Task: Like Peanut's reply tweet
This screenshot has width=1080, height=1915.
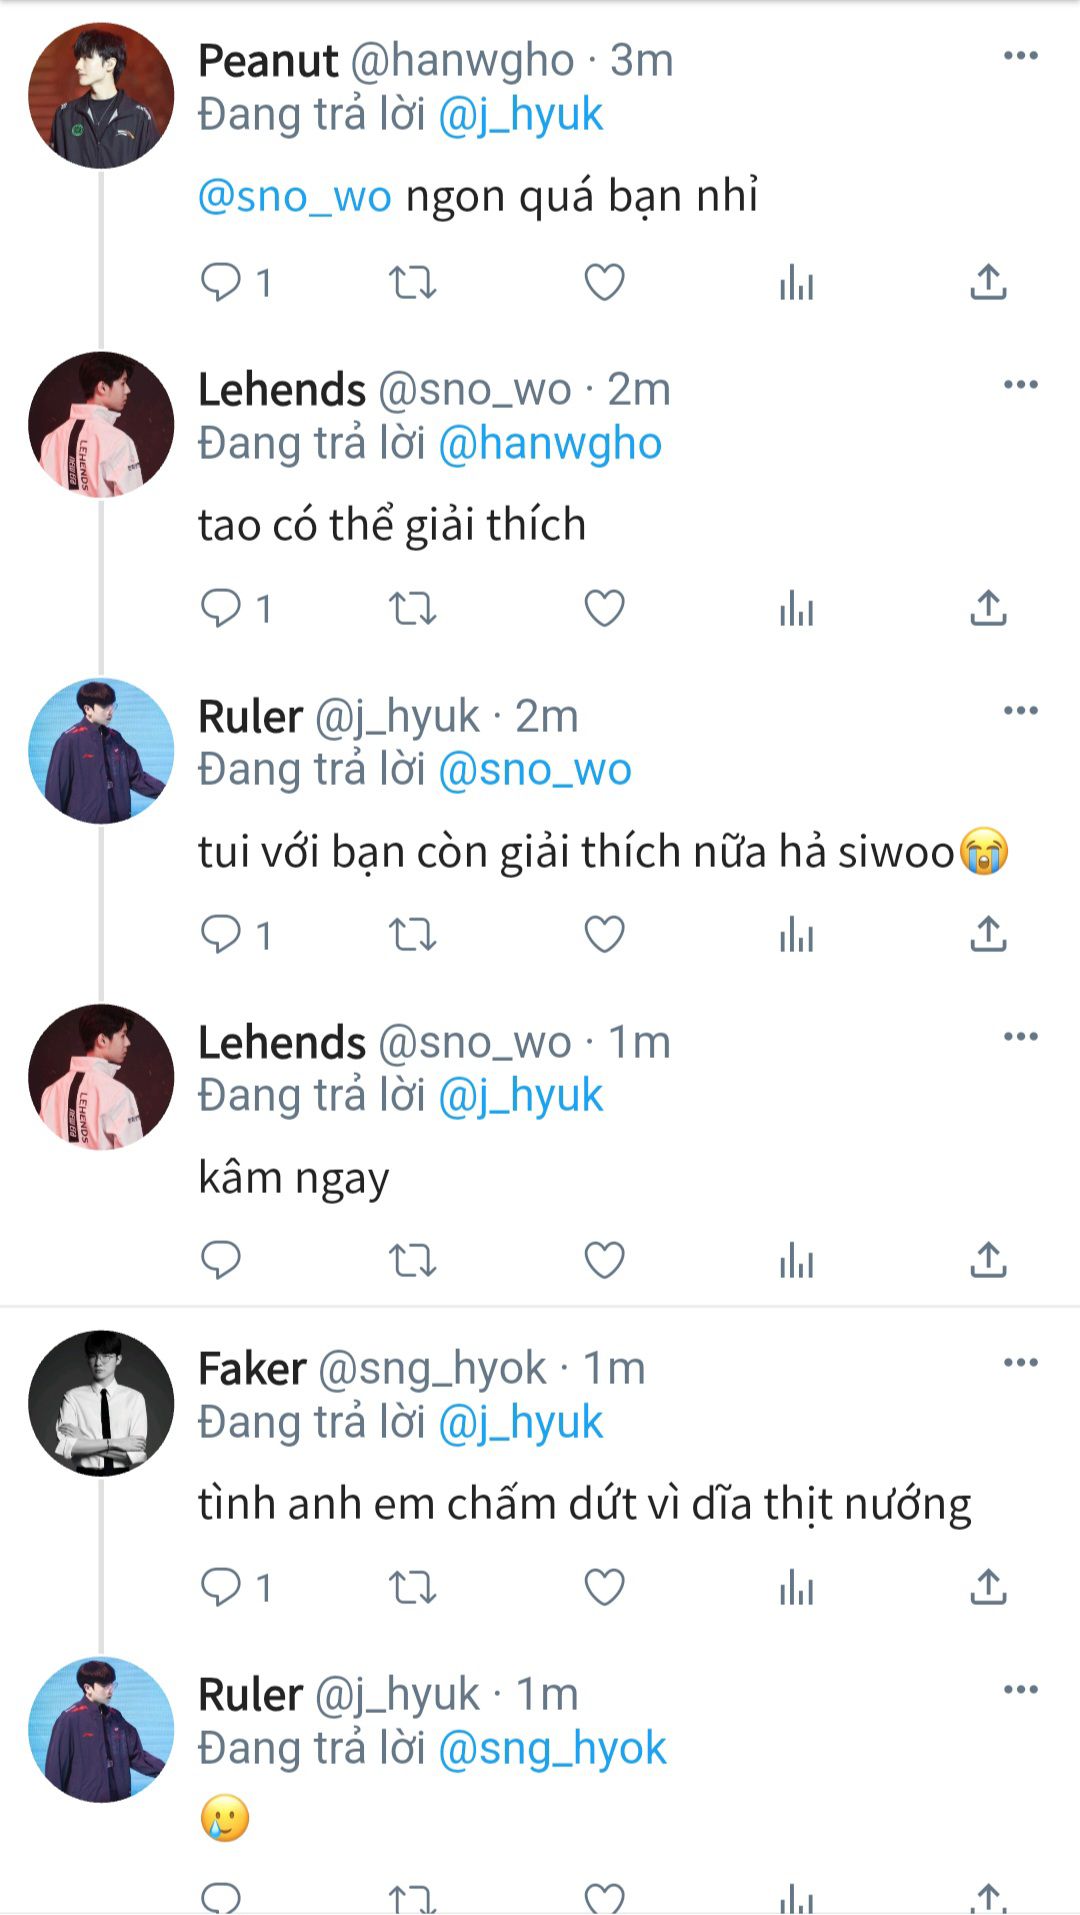Action: tap(604, 283)
